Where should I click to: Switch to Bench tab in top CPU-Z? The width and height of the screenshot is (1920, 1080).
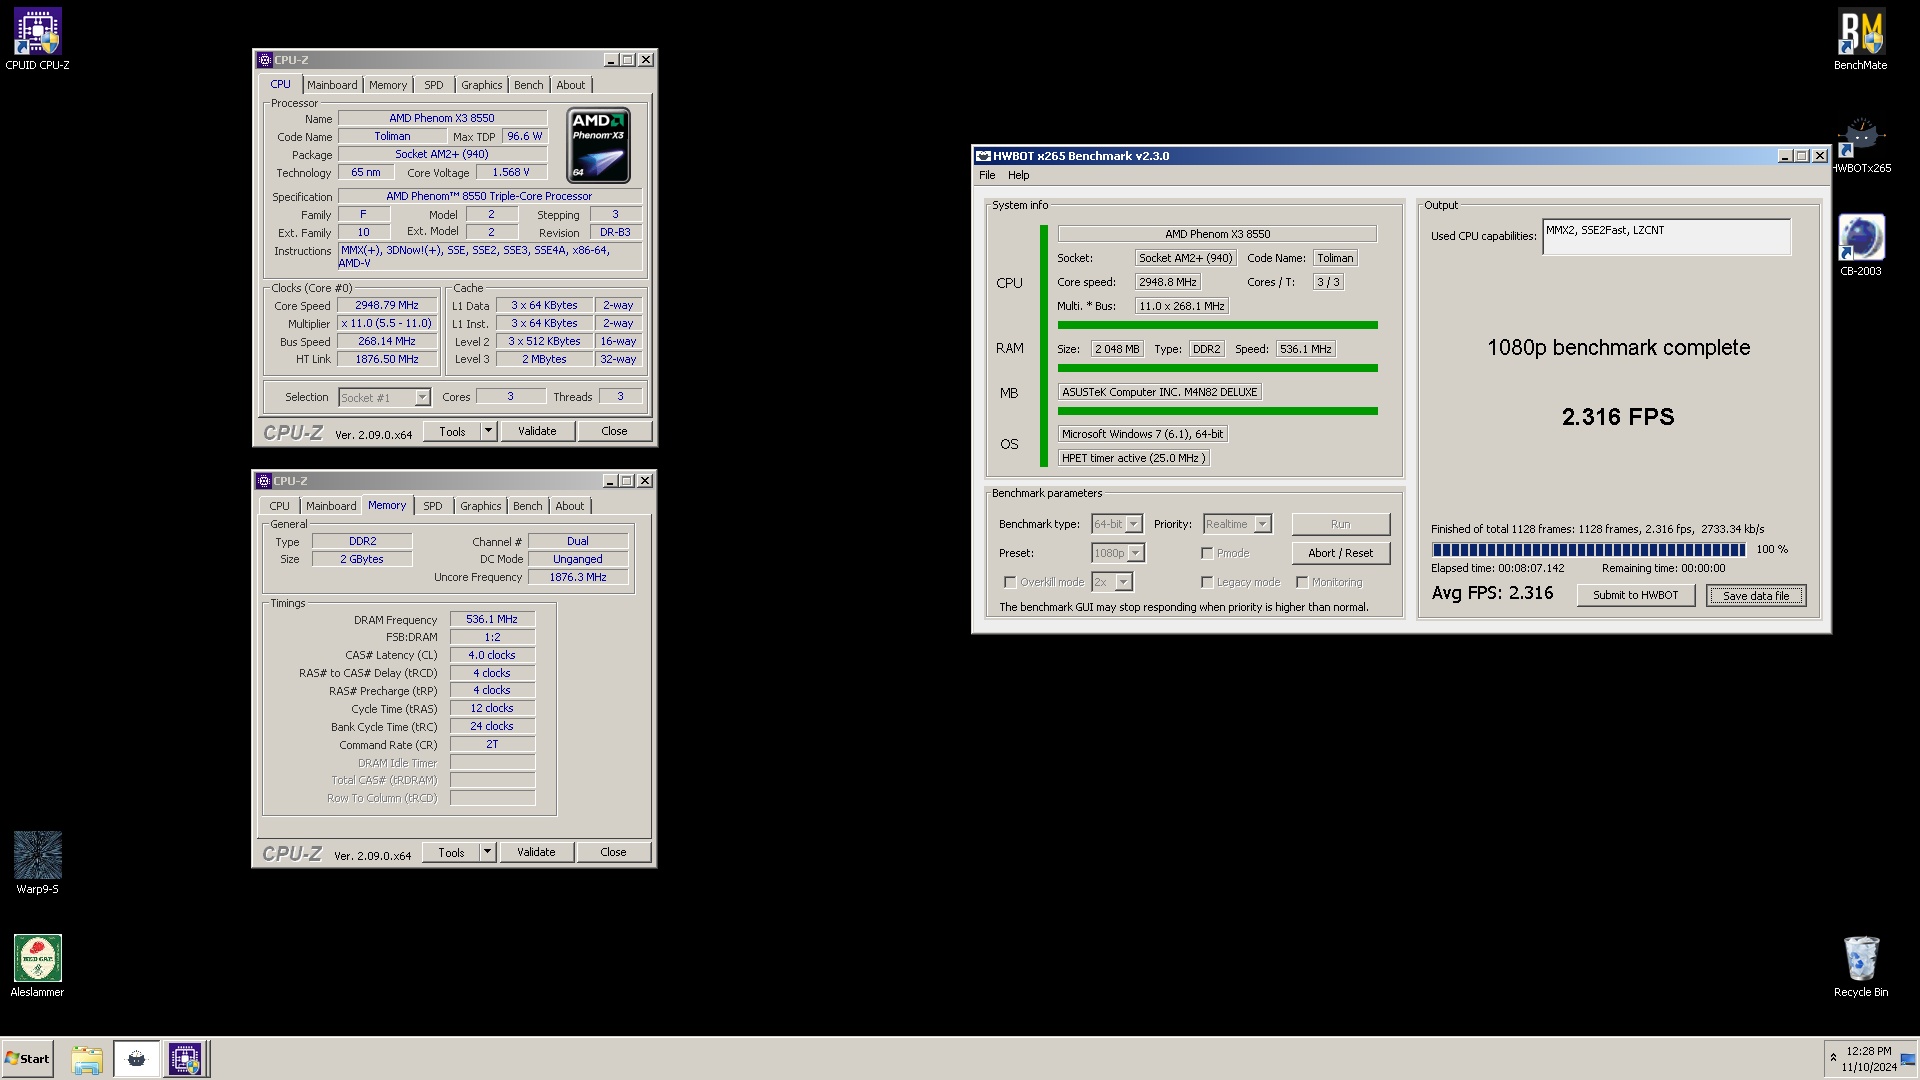coord(529,85)
